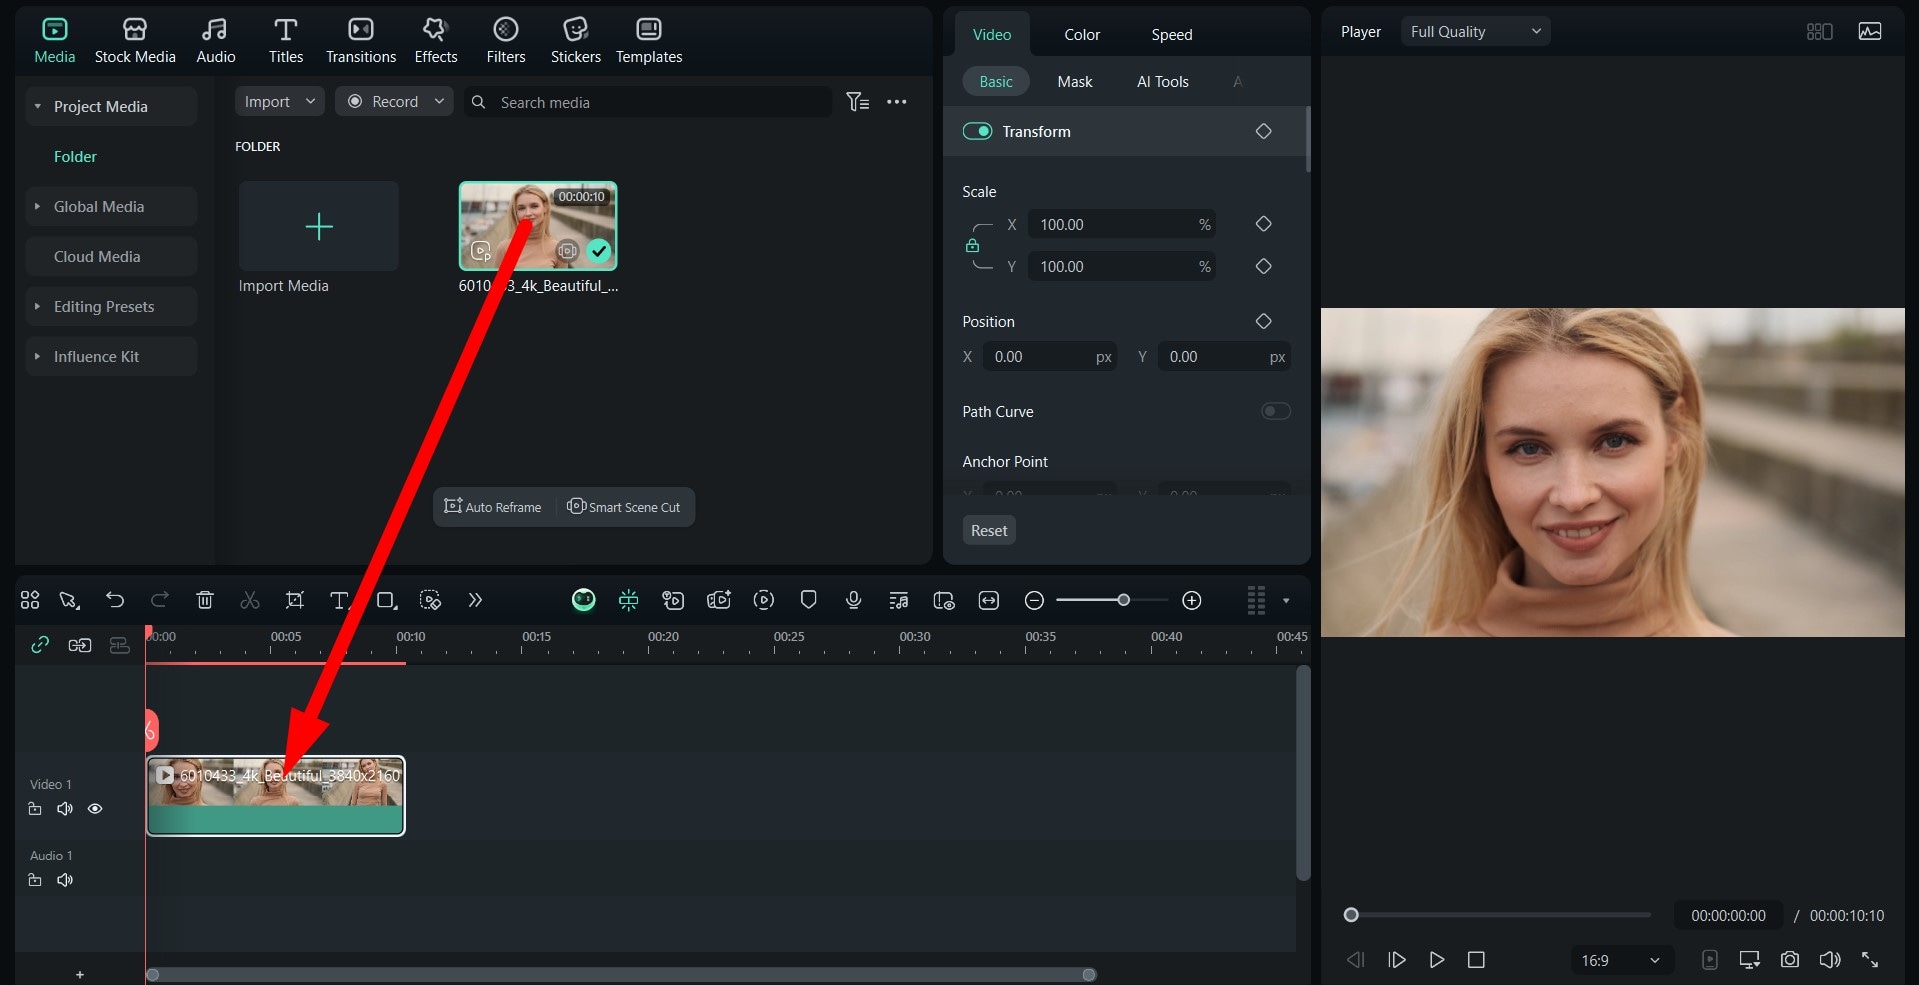Click the split scissors icon

coord(250,600)
